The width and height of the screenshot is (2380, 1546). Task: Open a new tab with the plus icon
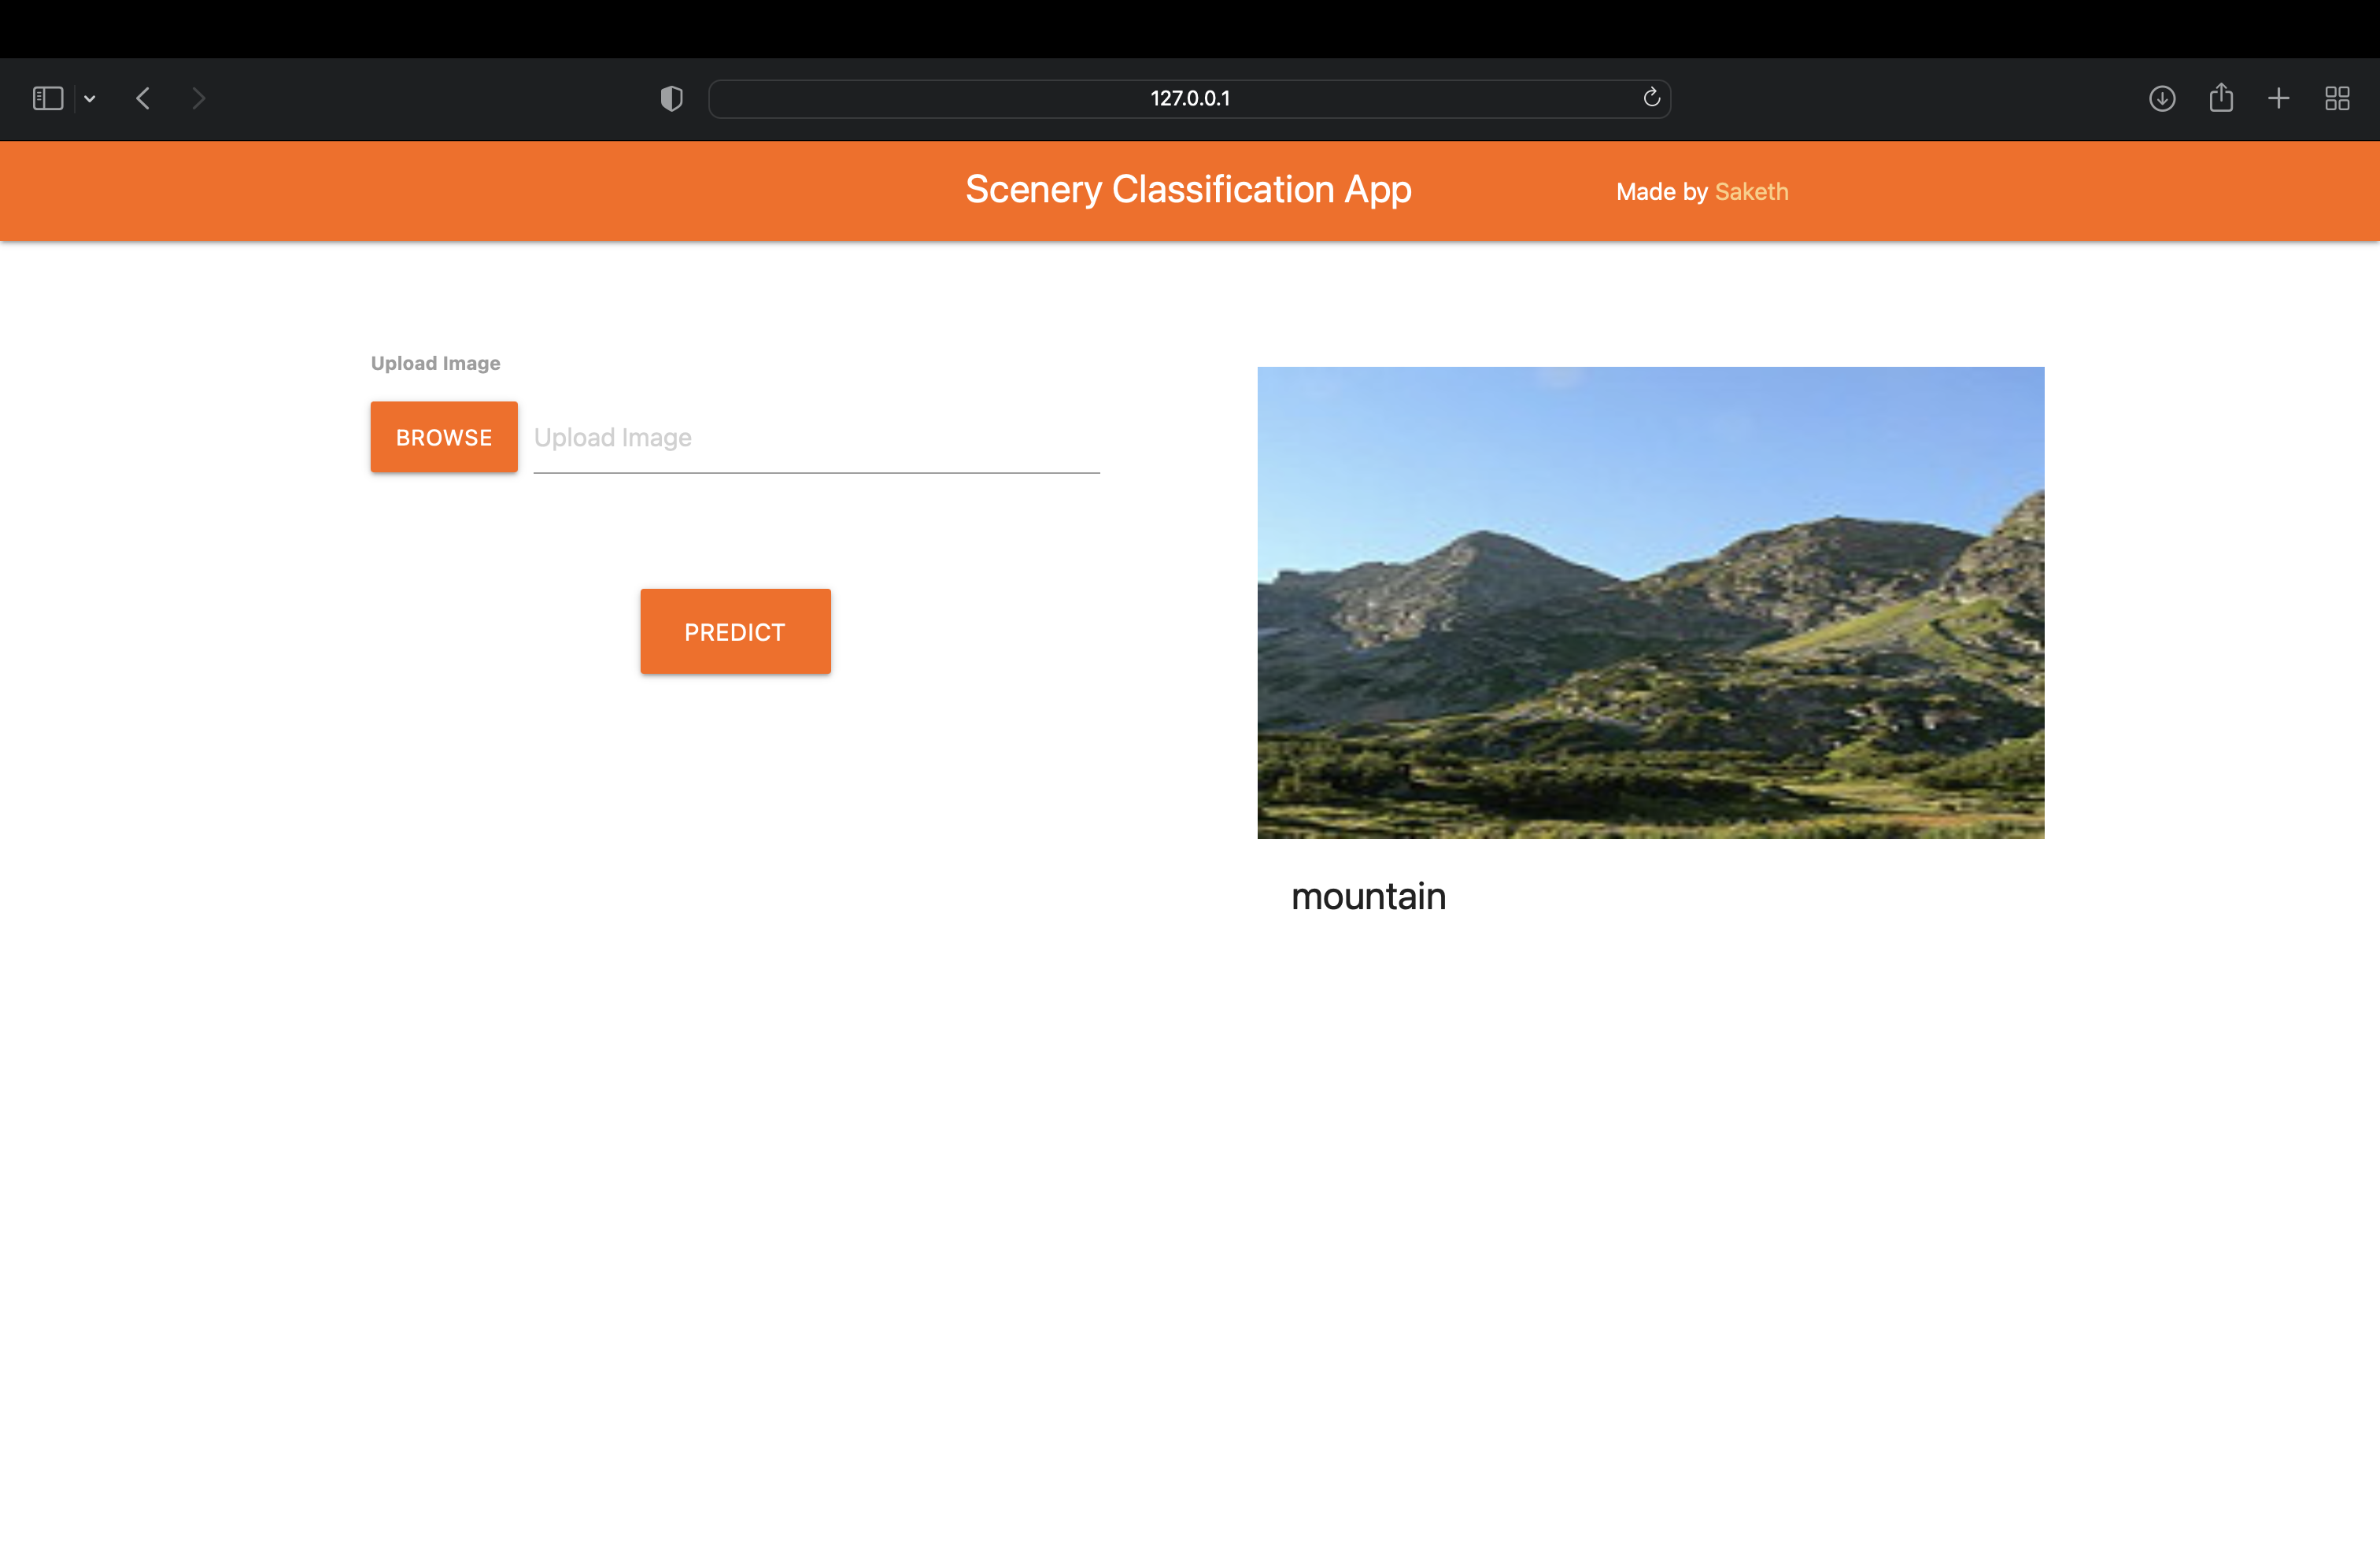click(x=2279, y=98)
